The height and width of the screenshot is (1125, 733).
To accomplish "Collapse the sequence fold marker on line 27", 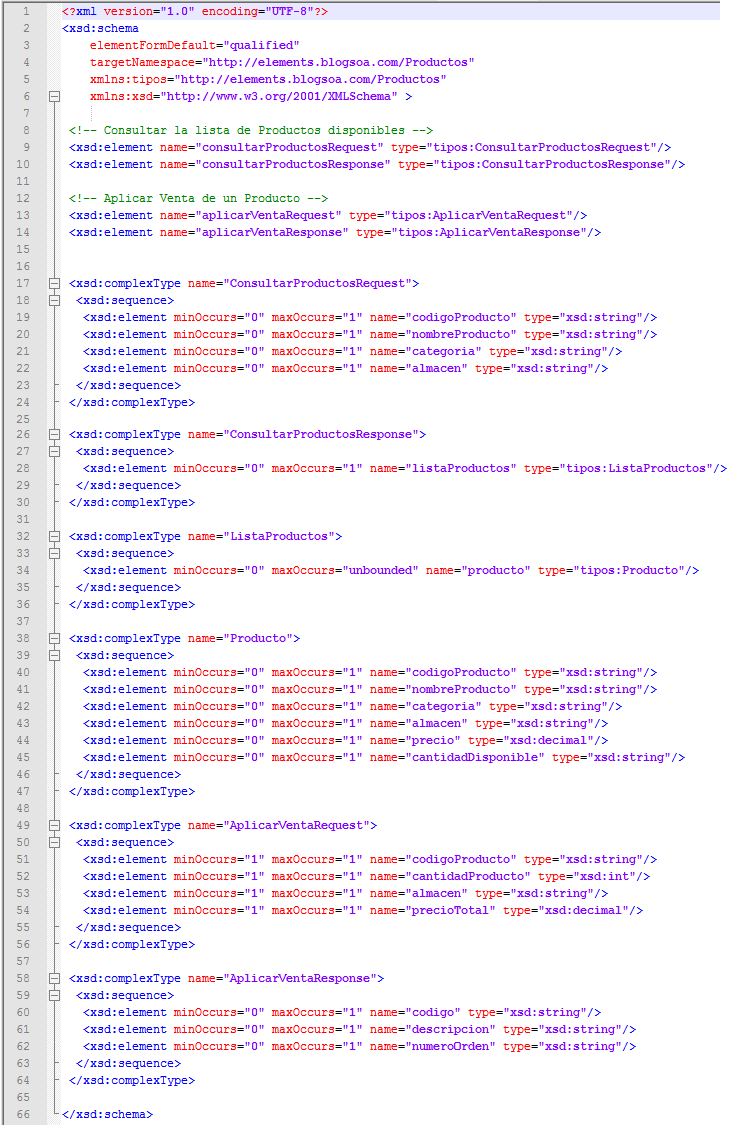I will [x=54, y=451].
